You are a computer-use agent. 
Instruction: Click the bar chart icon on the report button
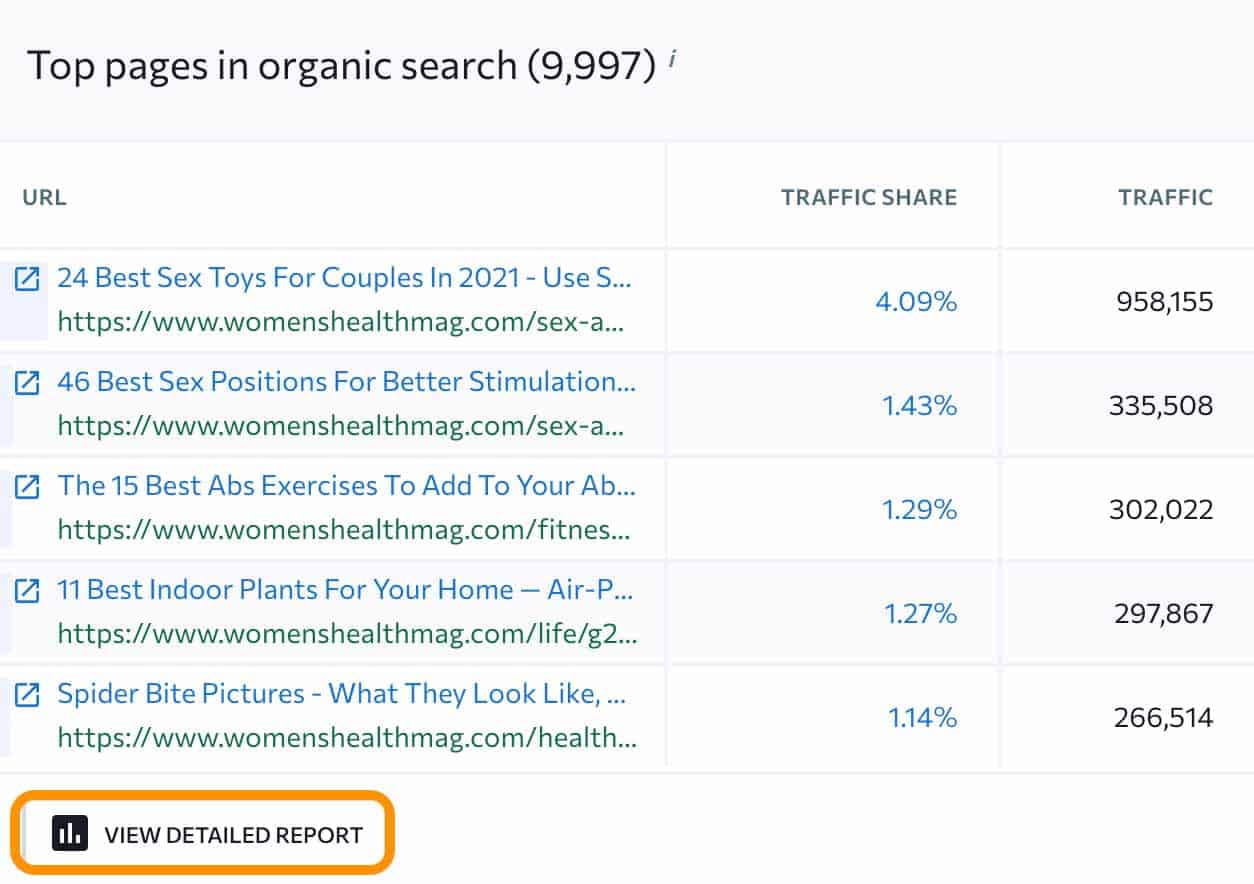[x=69, y=833]
